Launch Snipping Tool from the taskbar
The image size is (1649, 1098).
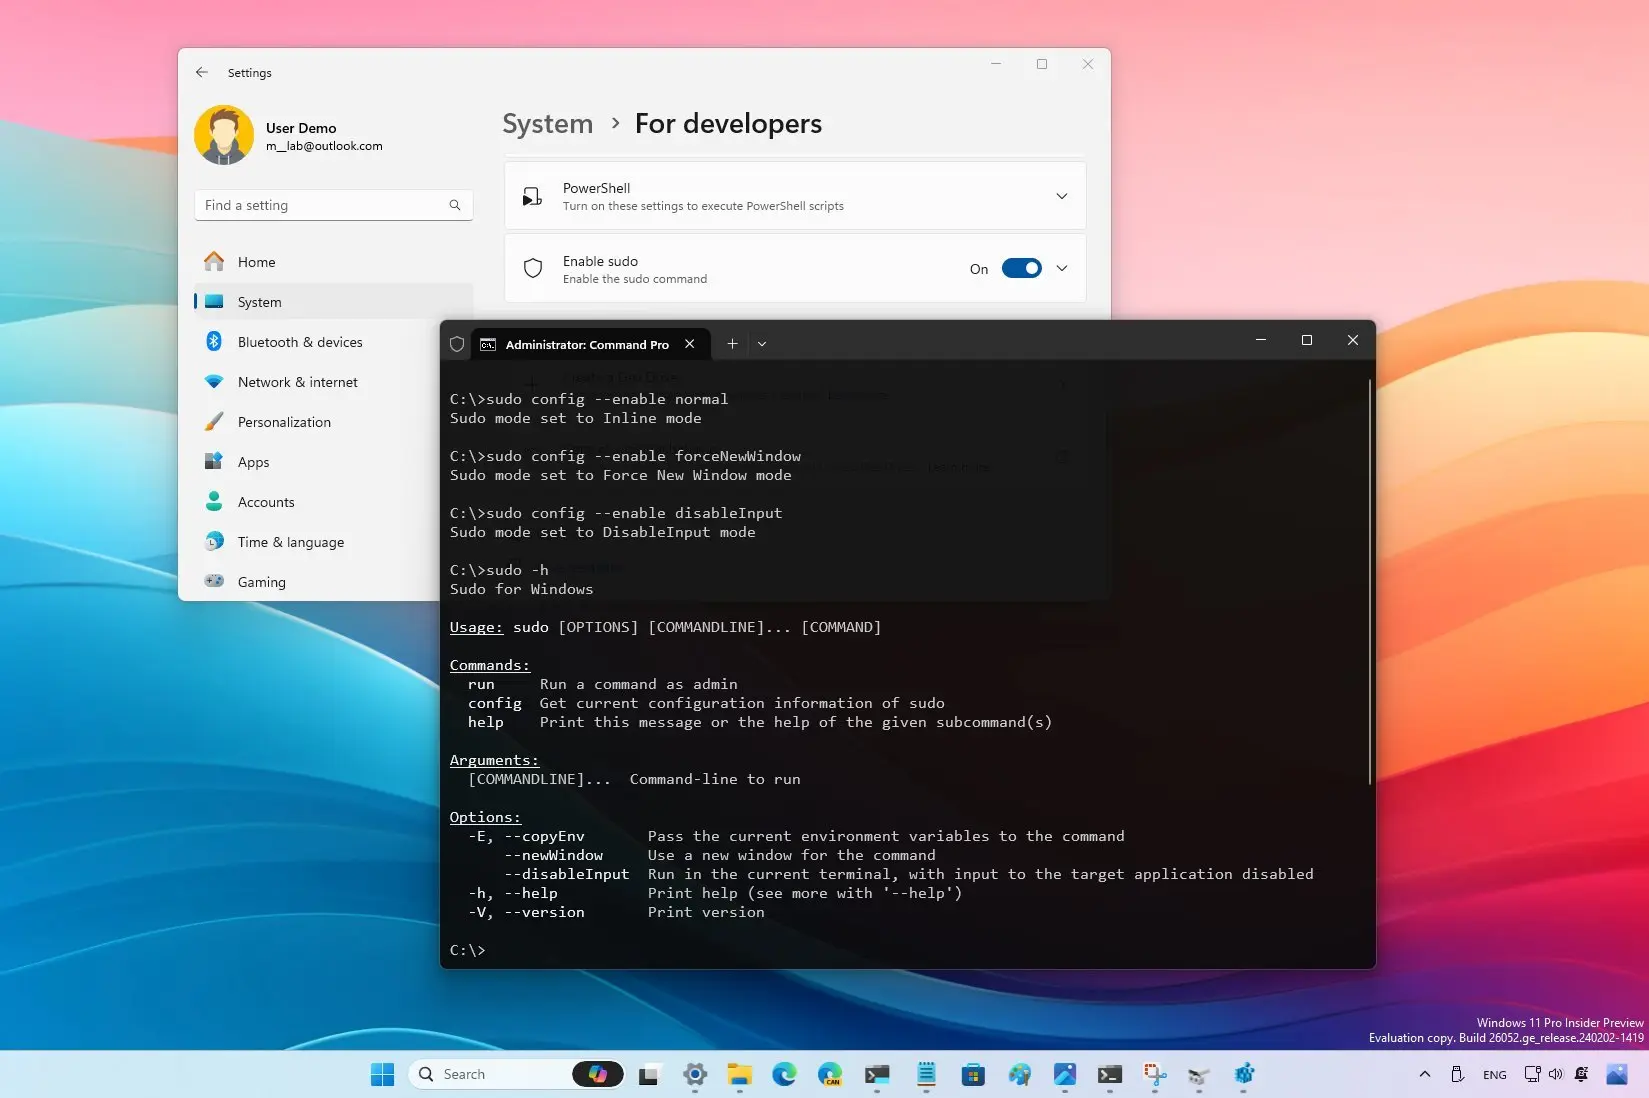1155,1074
